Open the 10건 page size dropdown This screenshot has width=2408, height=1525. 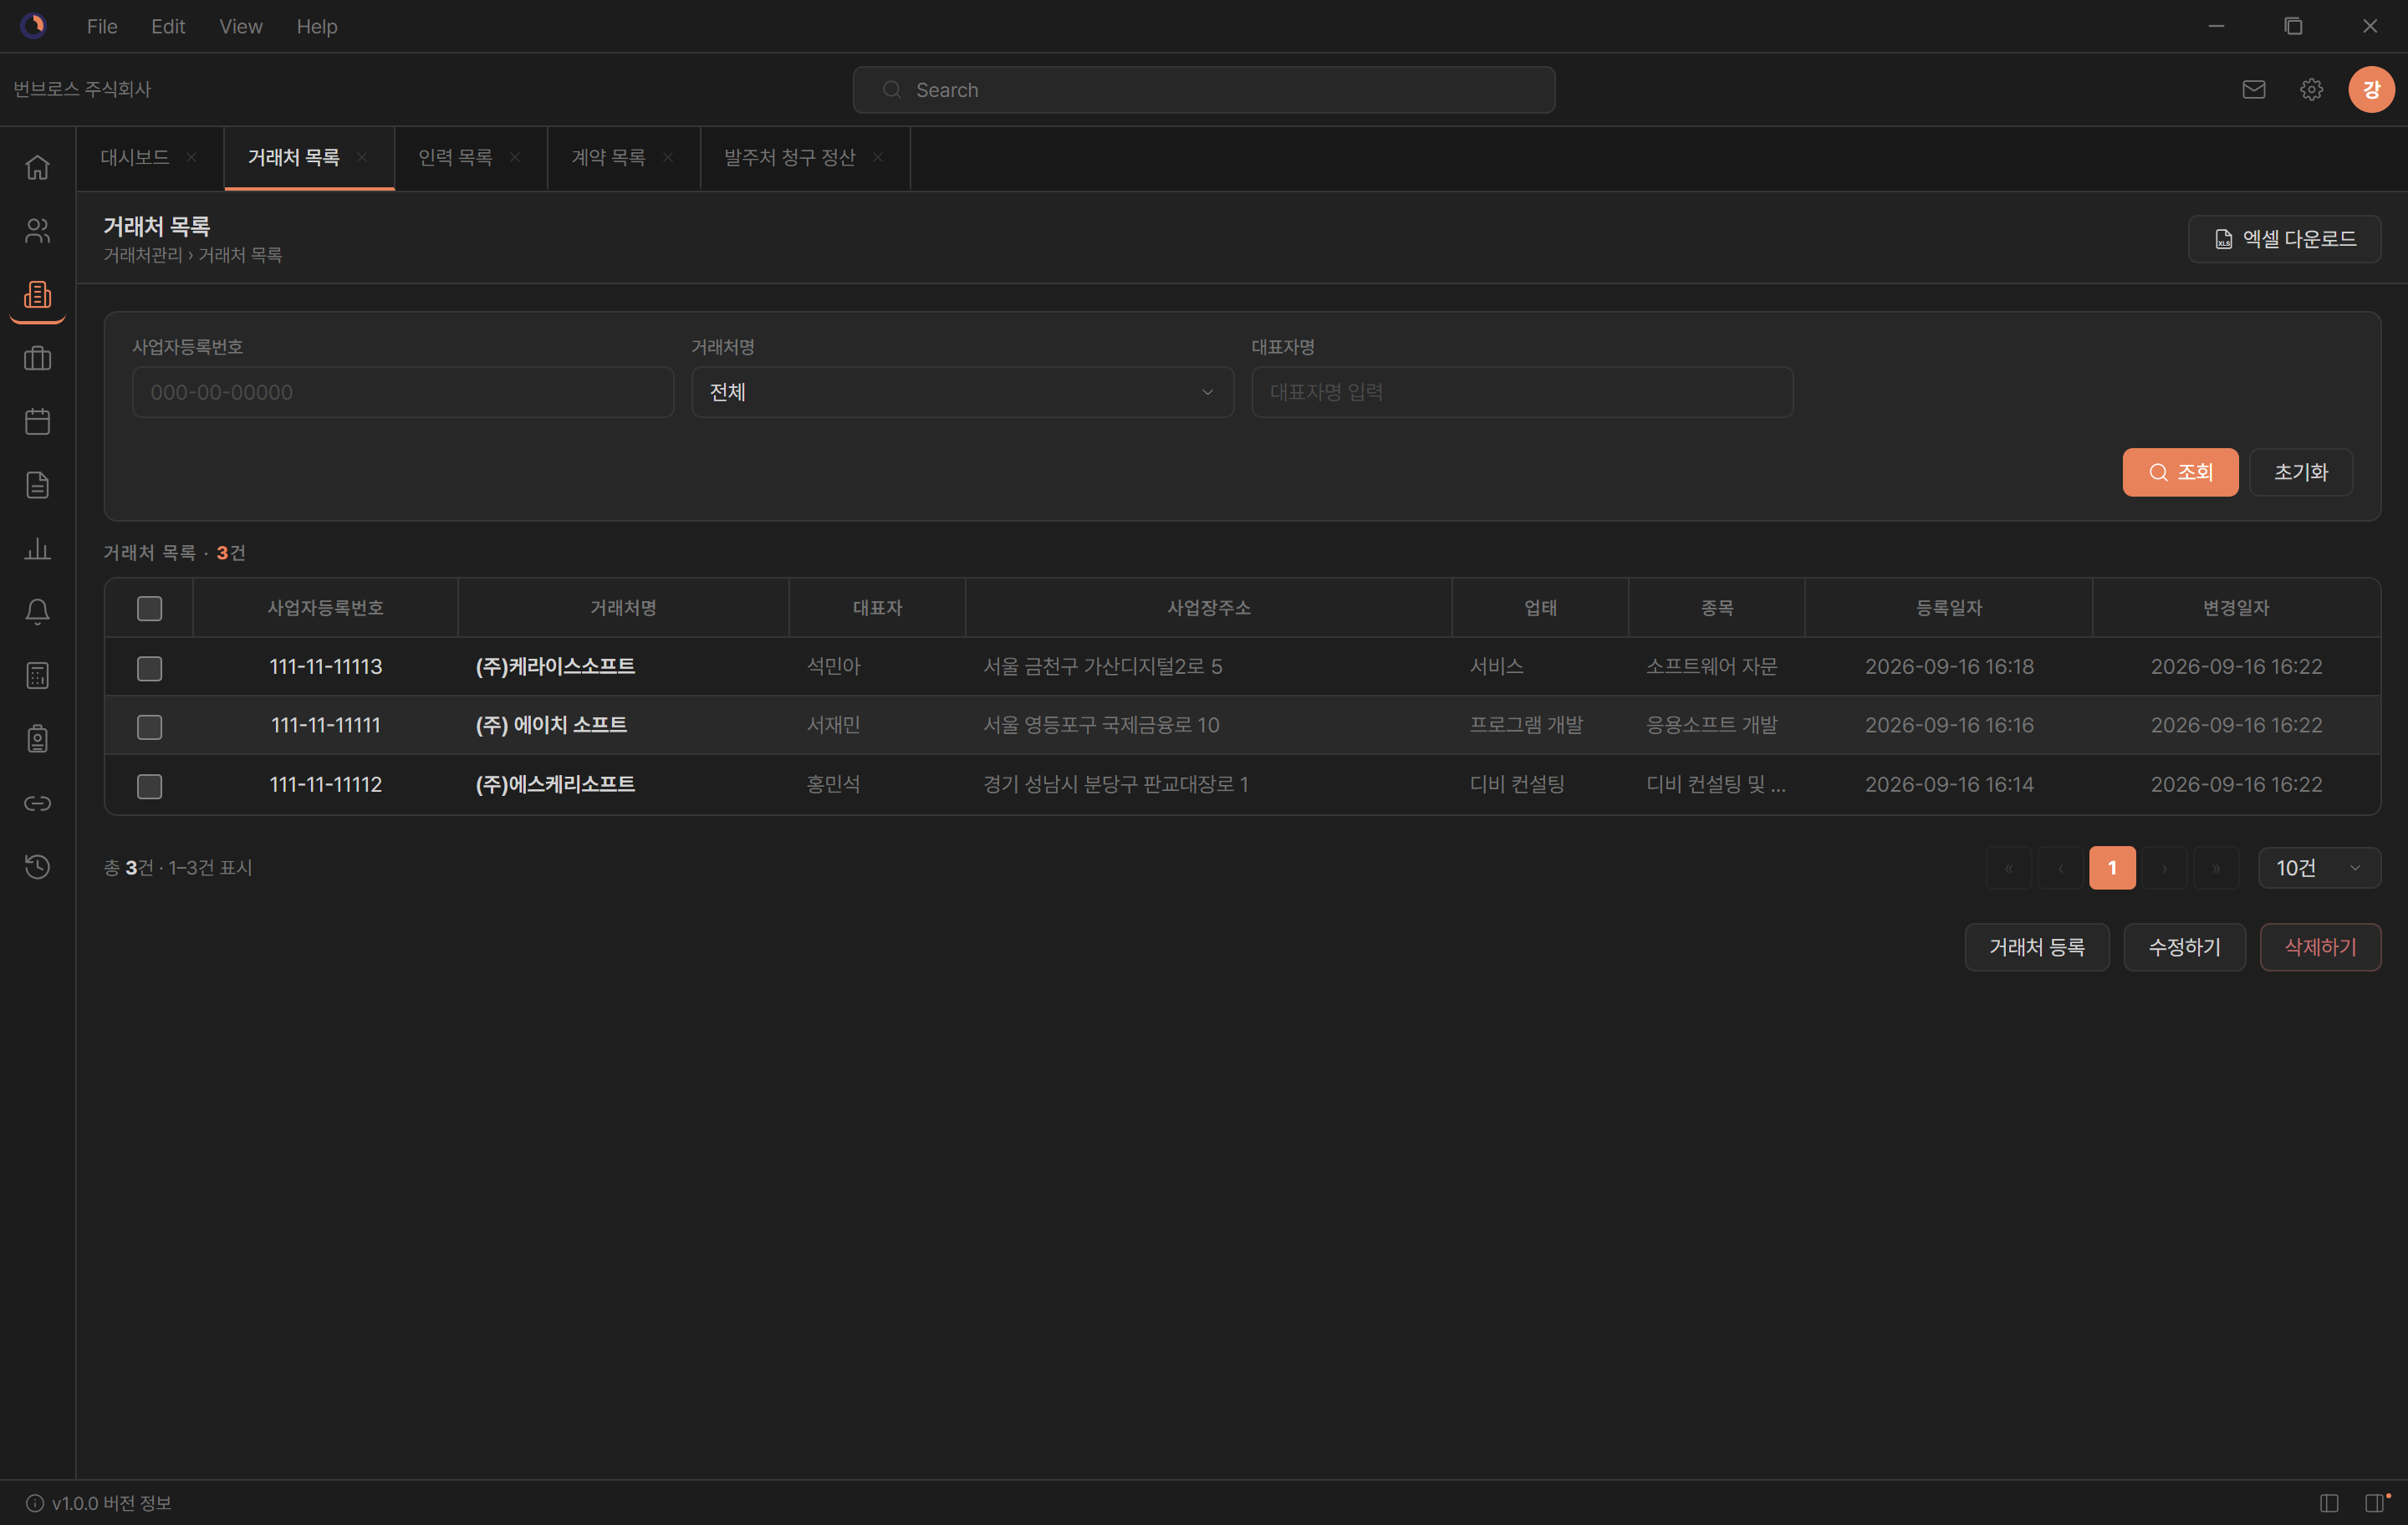pyautogui.click(x=2319, y=868)
